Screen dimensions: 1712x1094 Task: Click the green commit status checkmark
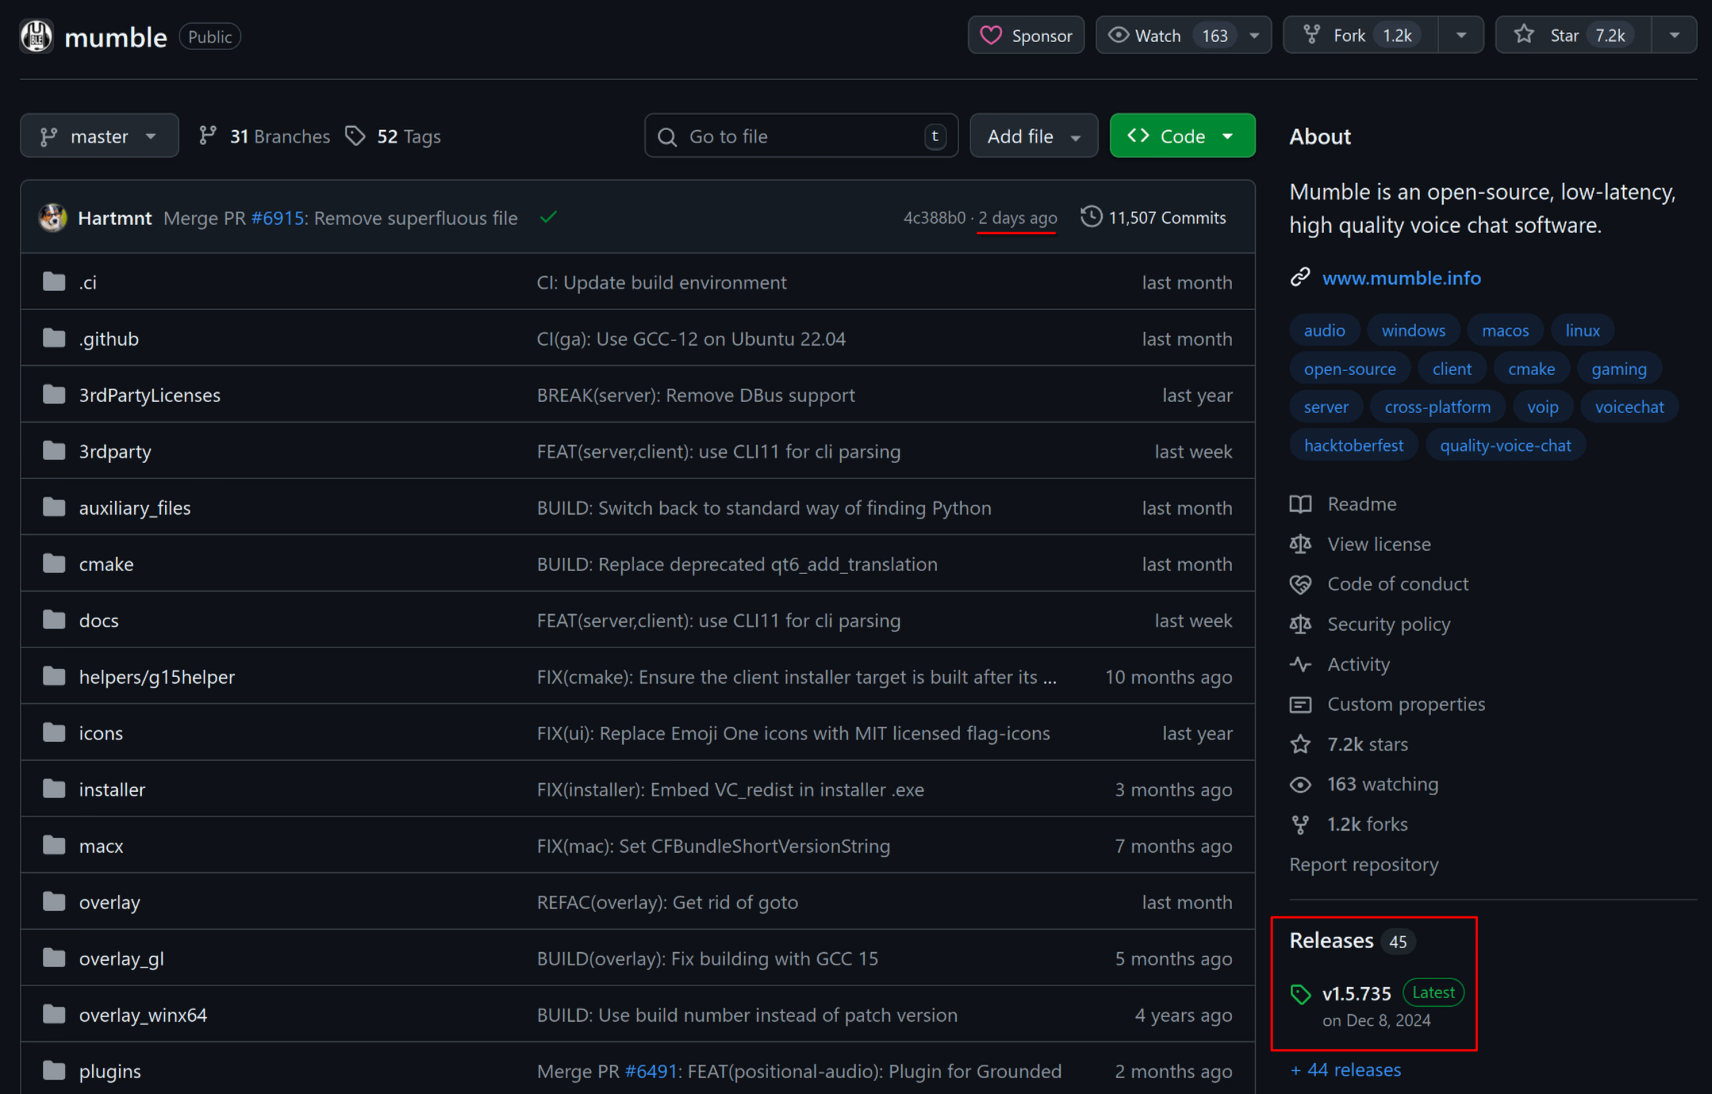tap(548, 217)
